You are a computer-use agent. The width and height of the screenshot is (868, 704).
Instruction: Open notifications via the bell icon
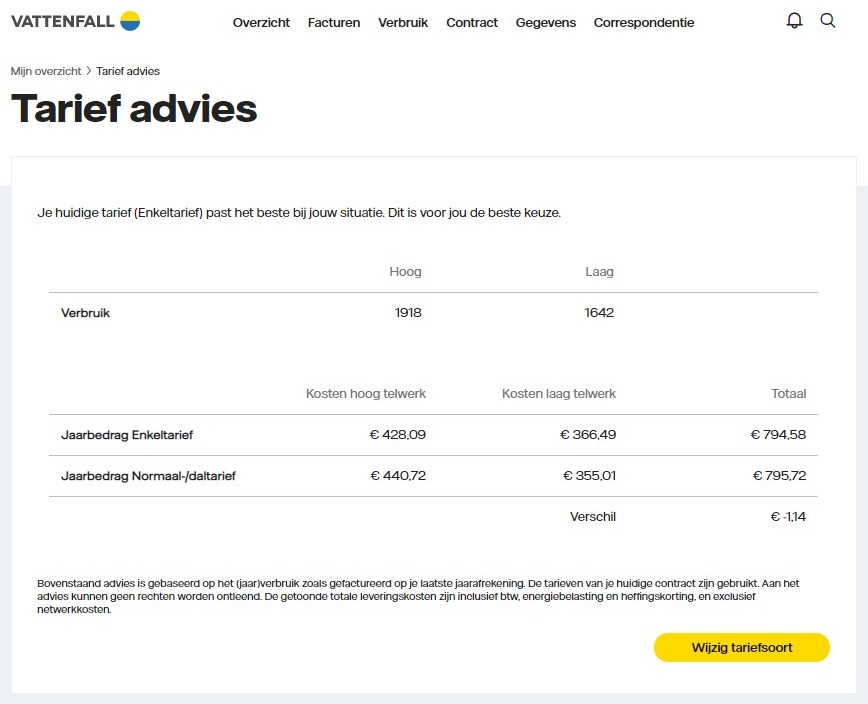tap(794, 21)
